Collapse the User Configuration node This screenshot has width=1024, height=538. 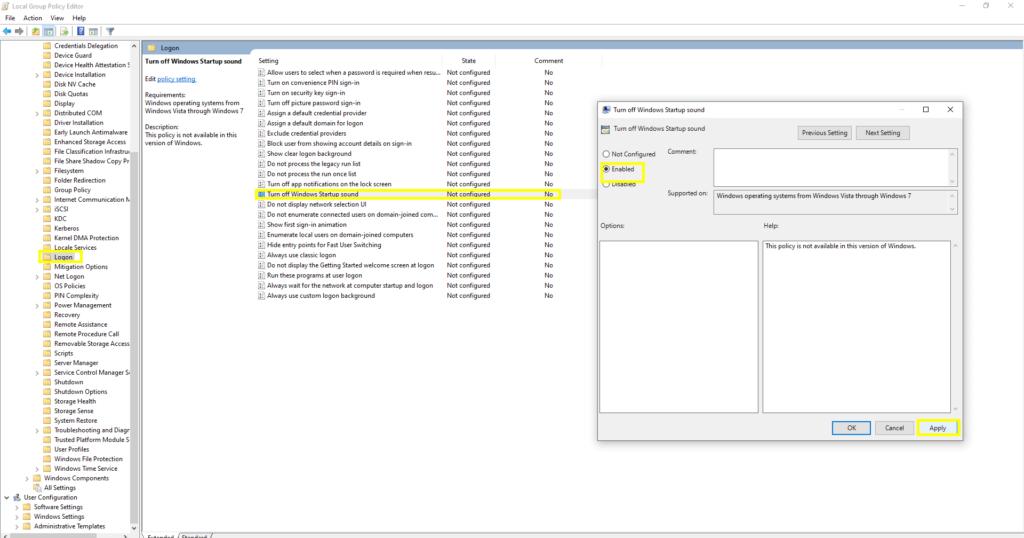click(8, 497)
